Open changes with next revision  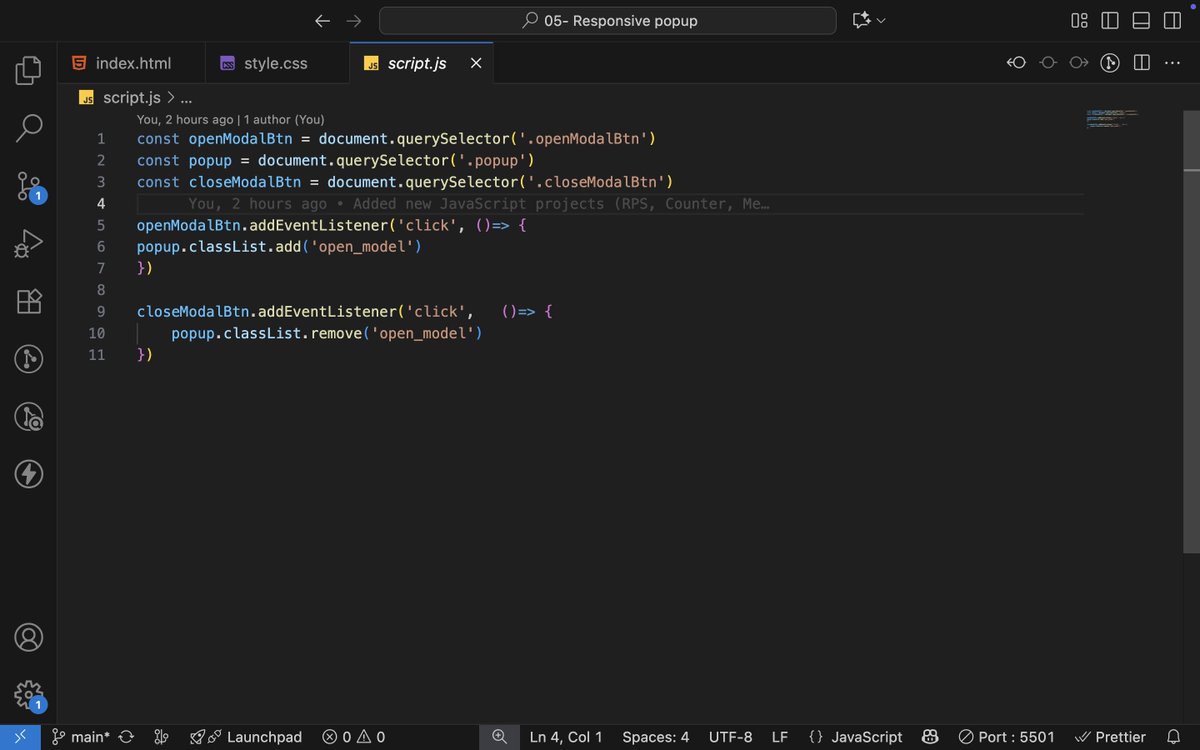point(1079,63)
